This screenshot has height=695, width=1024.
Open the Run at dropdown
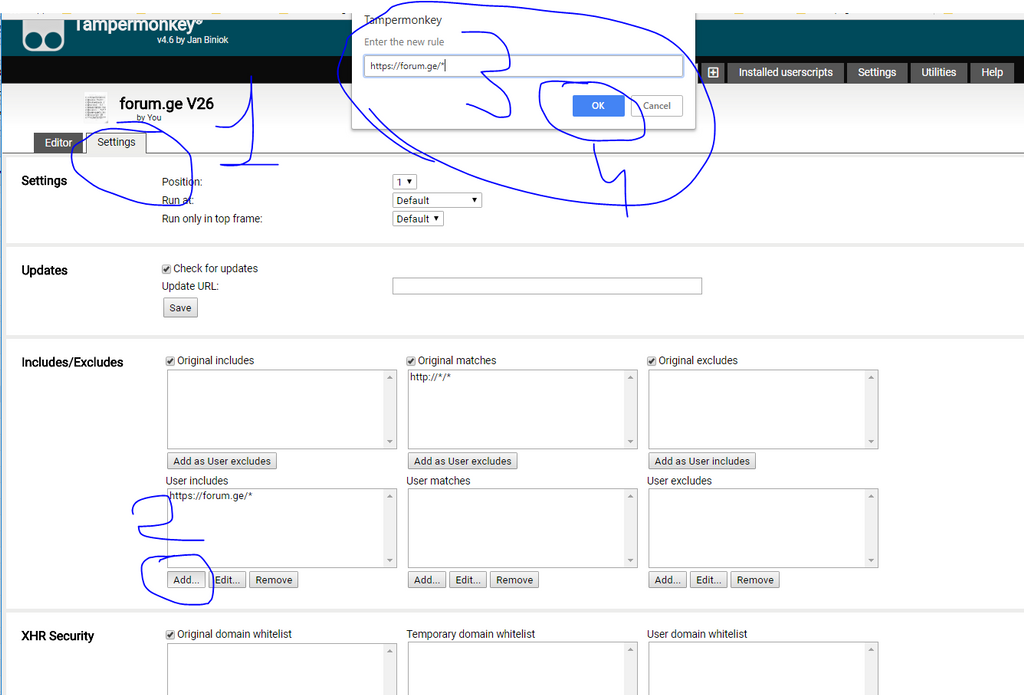click(437, 200)
